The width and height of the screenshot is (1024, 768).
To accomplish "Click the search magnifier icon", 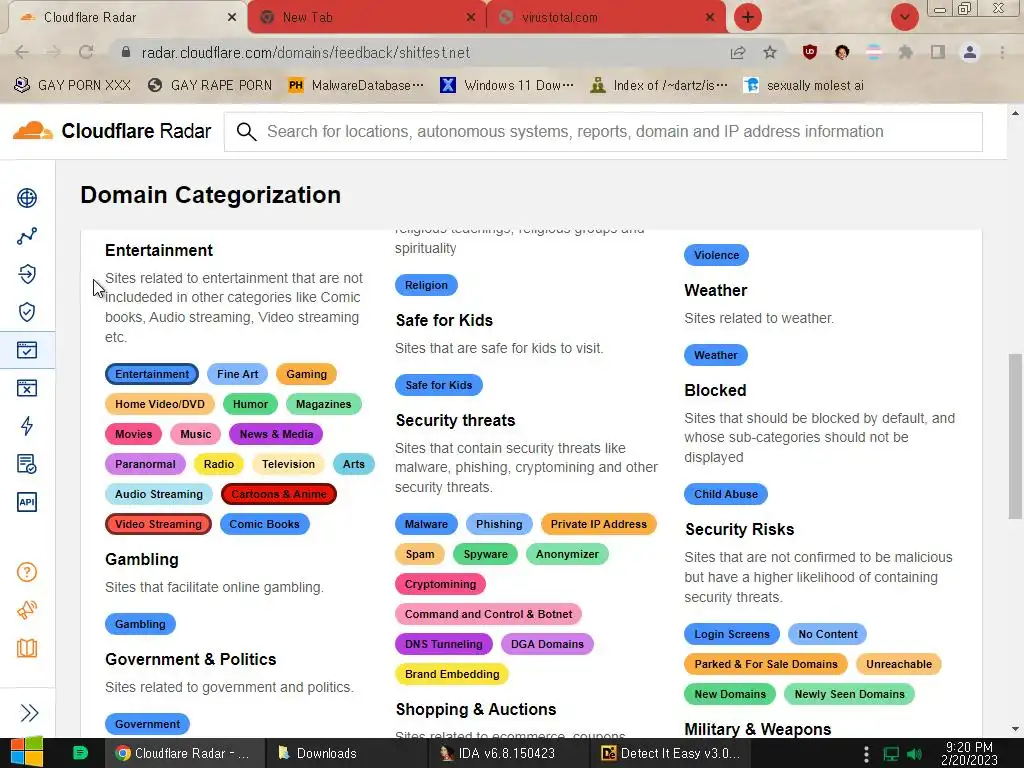I will [x=246, y=132].
